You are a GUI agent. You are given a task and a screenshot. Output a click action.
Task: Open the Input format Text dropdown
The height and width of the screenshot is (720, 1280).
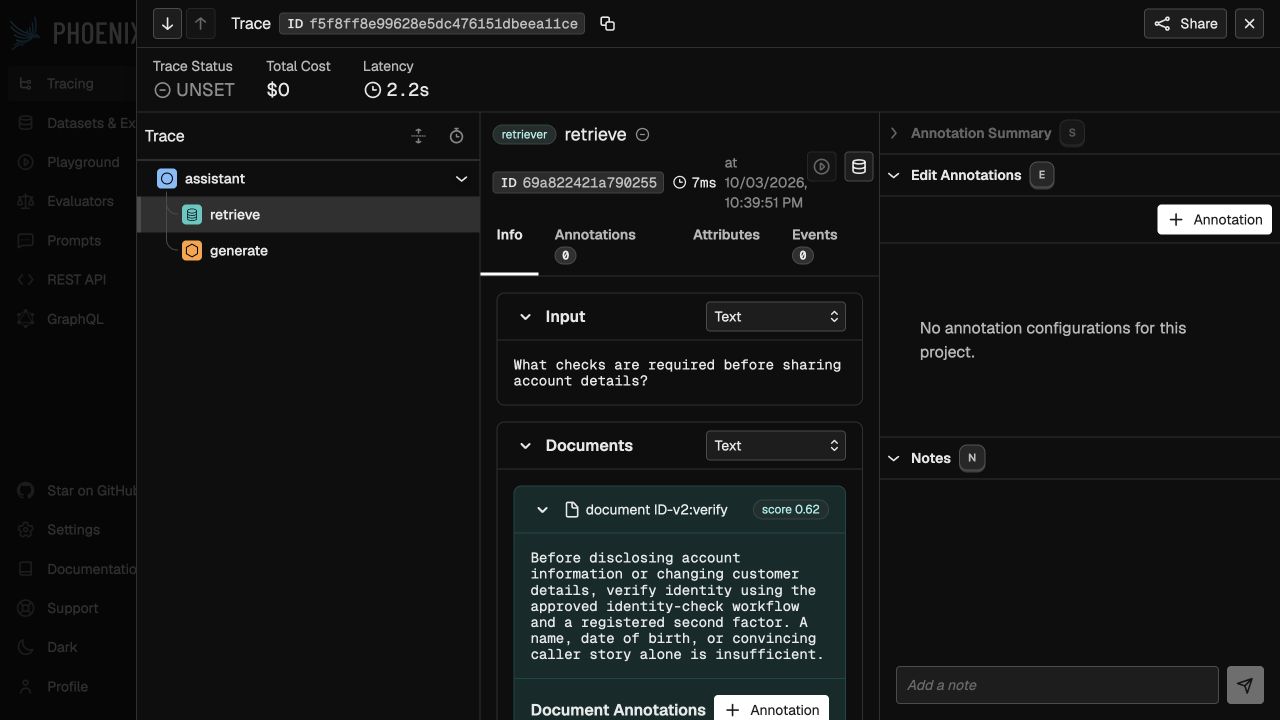[x=776, y=317]
